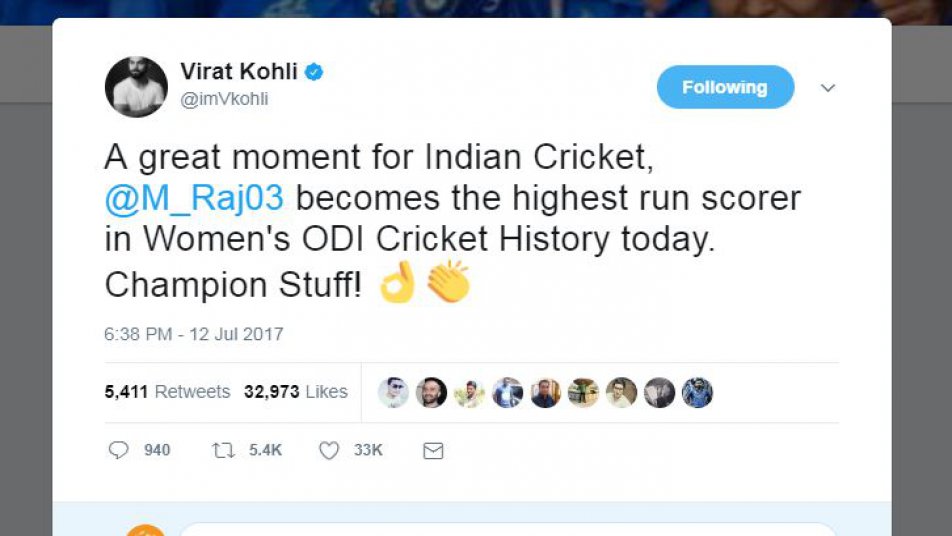Screen dimensions: 952x536
Task: Click the 33K likes count
Action: pyautogui.click(x=368, y=451)
